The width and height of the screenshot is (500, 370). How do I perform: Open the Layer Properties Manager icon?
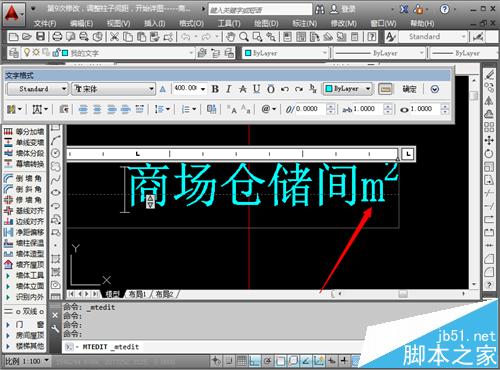pyautogui.click(x=13, y=53)
